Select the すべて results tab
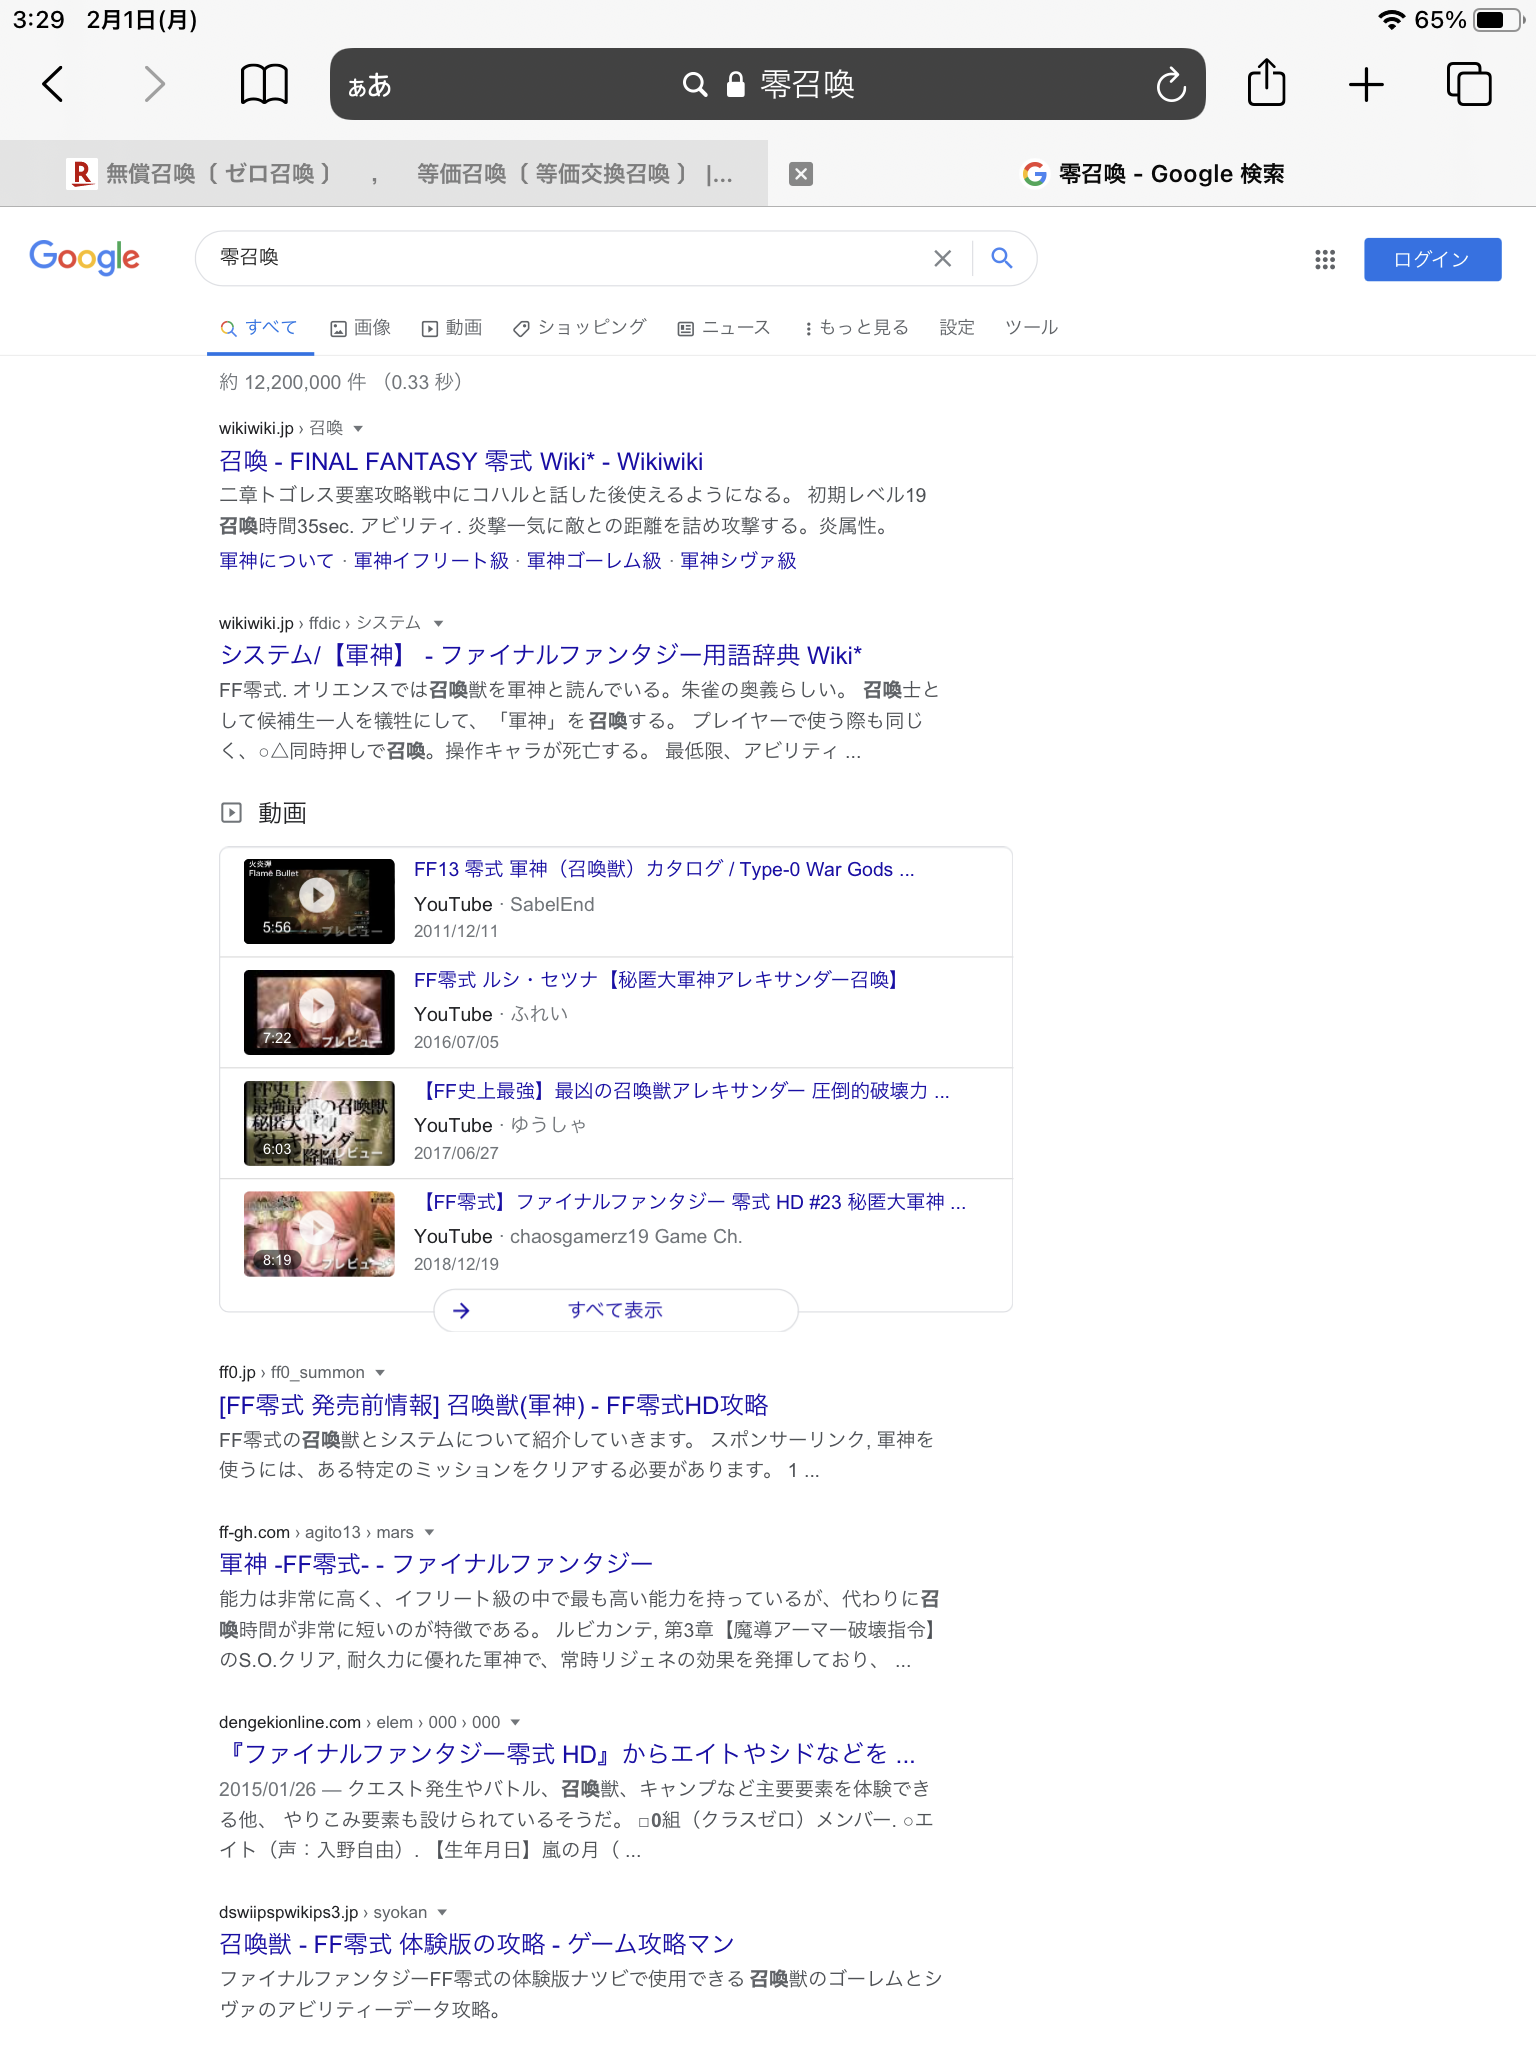The height and width of the screenshot is (2048, 1536). pyautogui.click(x=260, y=328)
